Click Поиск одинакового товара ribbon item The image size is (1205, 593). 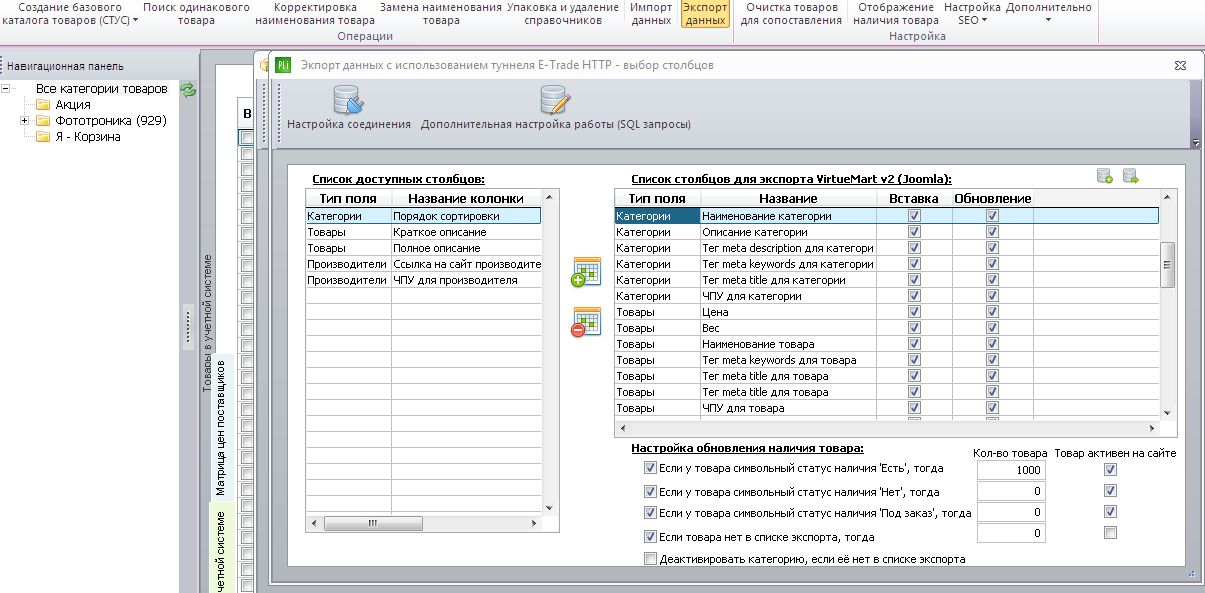[x=196, y=13]
